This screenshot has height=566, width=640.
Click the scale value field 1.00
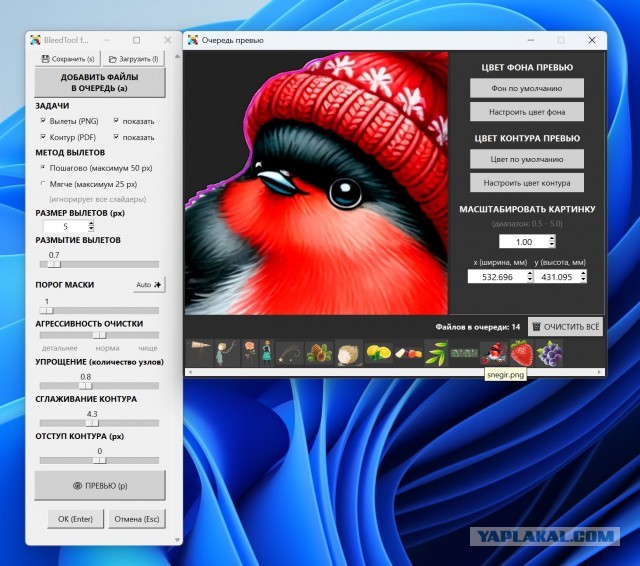(524, 242)
